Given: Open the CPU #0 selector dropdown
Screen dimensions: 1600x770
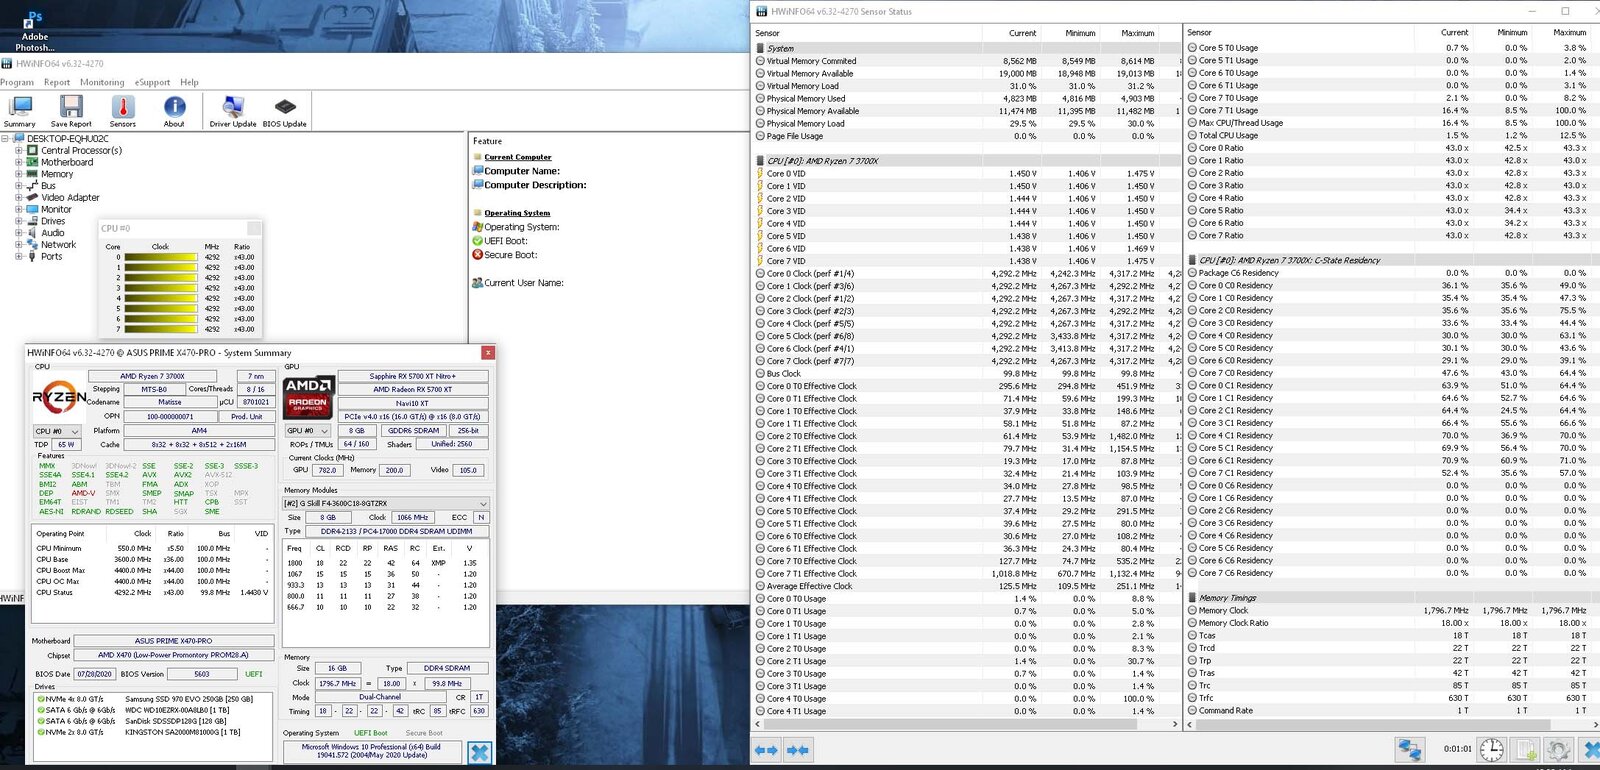Looking at the screenshot, I should point(57,431).
